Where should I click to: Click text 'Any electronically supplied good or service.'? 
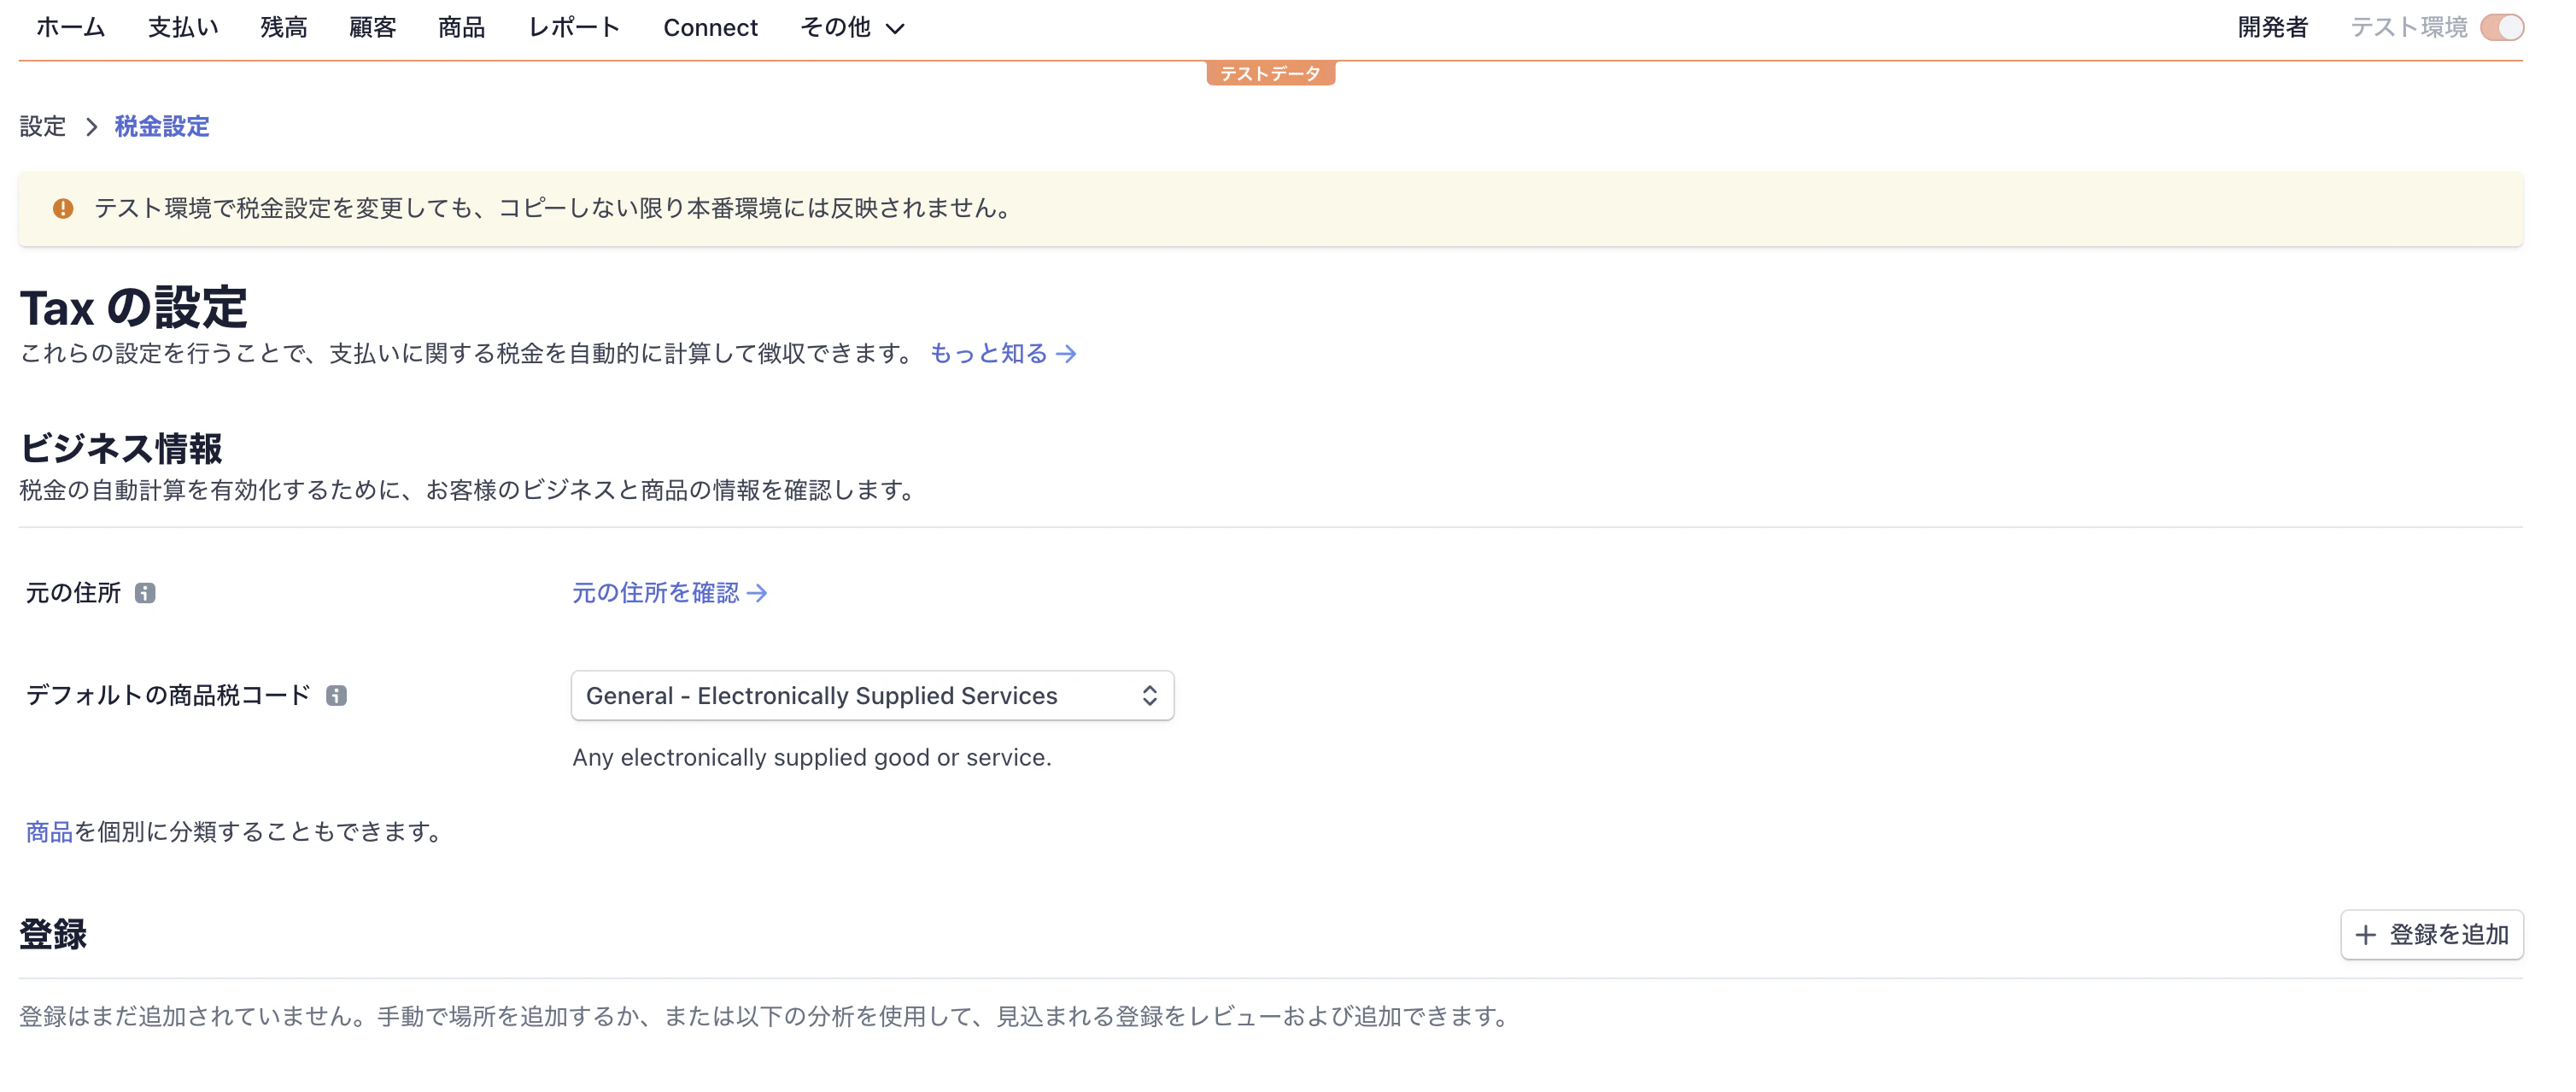click(x=811, y=758)
